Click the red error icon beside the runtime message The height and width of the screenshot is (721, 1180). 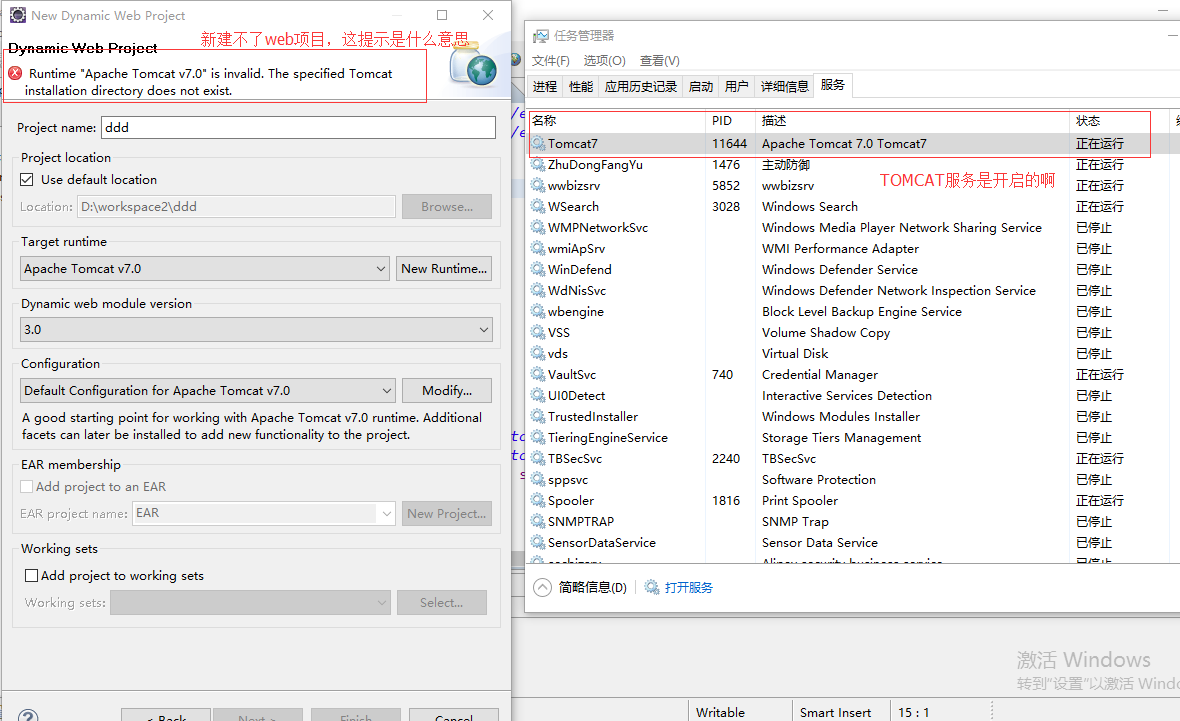[x=15, y=73]
